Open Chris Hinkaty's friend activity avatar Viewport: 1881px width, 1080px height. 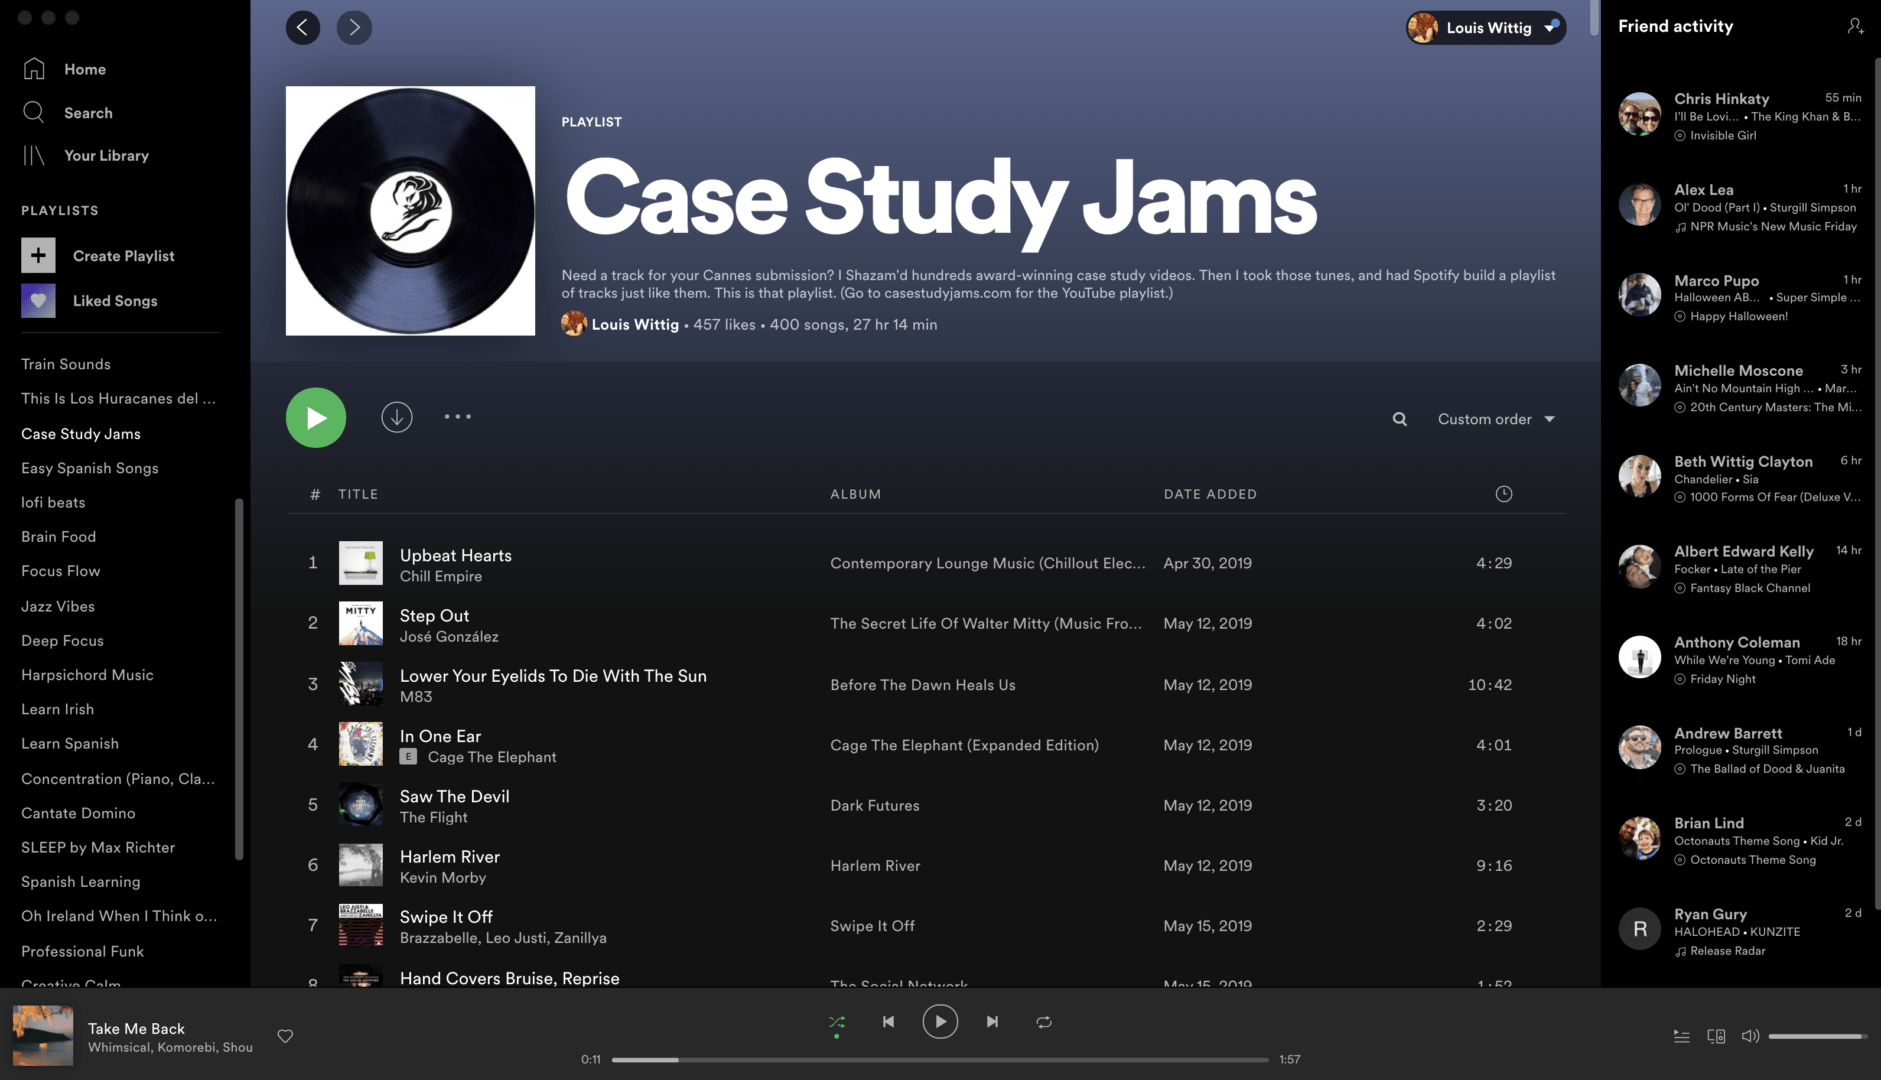(x=1640, y=114)
